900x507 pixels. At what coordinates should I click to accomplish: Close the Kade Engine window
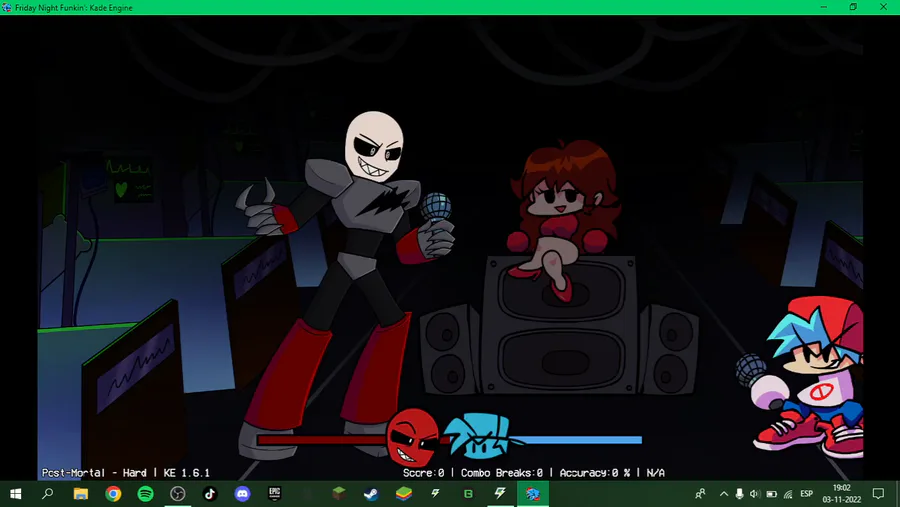point(883,7)
